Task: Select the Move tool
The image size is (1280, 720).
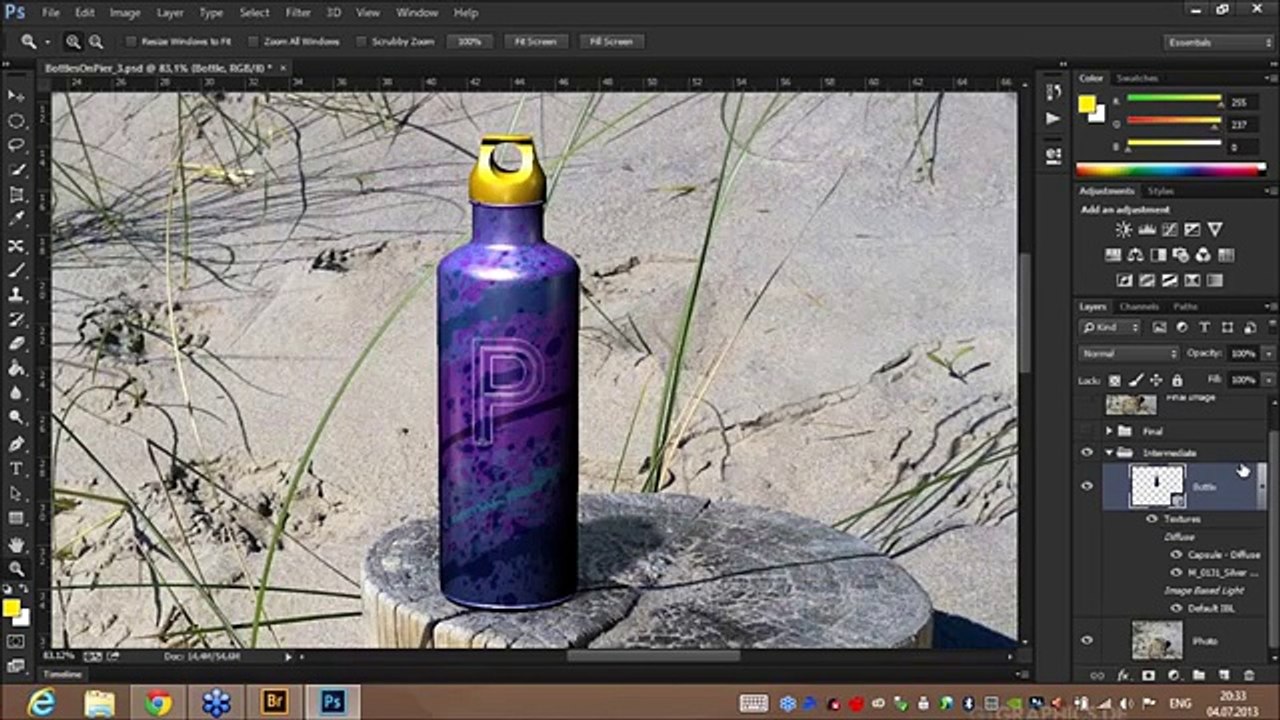Action: click(16, 96)
